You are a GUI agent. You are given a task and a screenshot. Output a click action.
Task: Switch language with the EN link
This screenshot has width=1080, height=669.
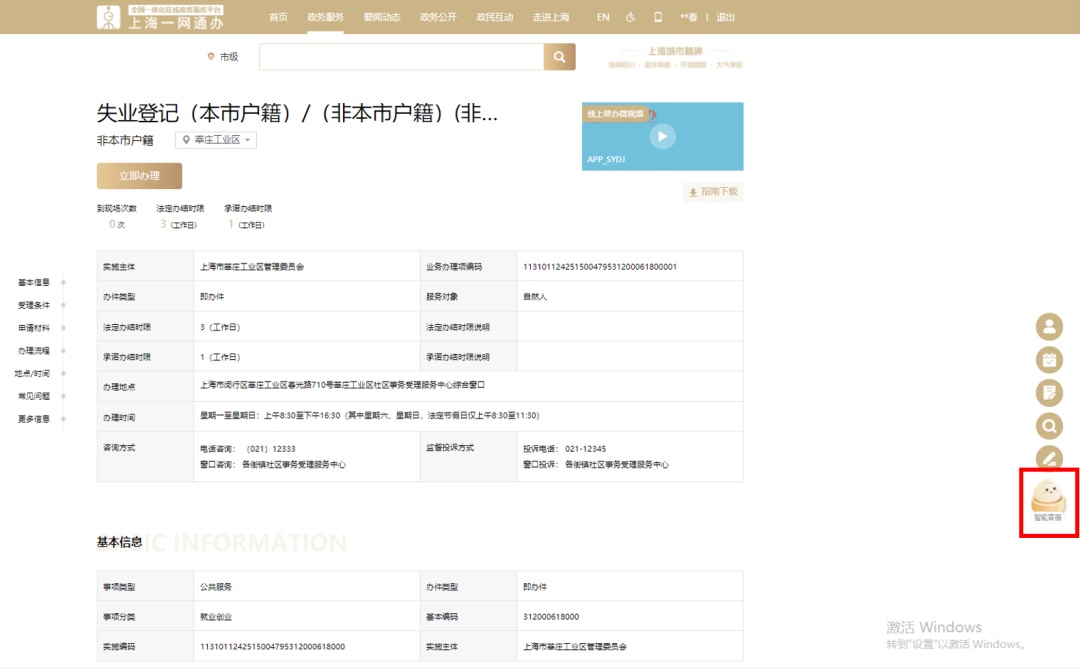603,17
